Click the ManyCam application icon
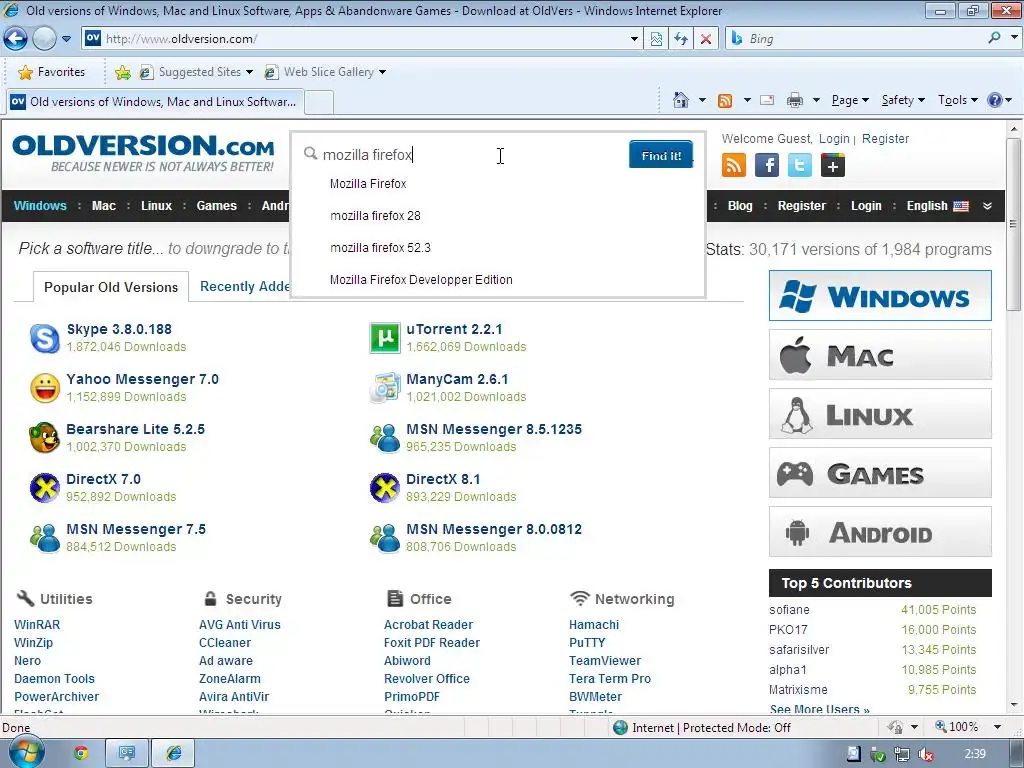 tap(385, 388)
